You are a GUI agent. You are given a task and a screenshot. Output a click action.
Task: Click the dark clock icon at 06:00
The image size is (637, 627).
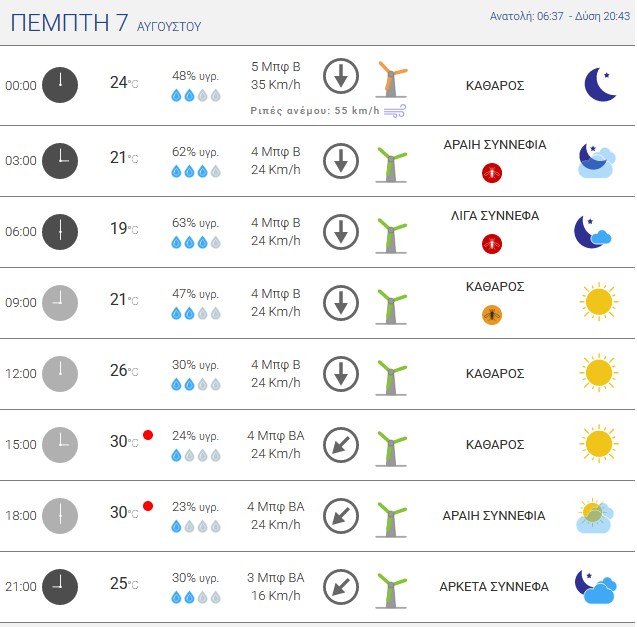pos(60,232)
